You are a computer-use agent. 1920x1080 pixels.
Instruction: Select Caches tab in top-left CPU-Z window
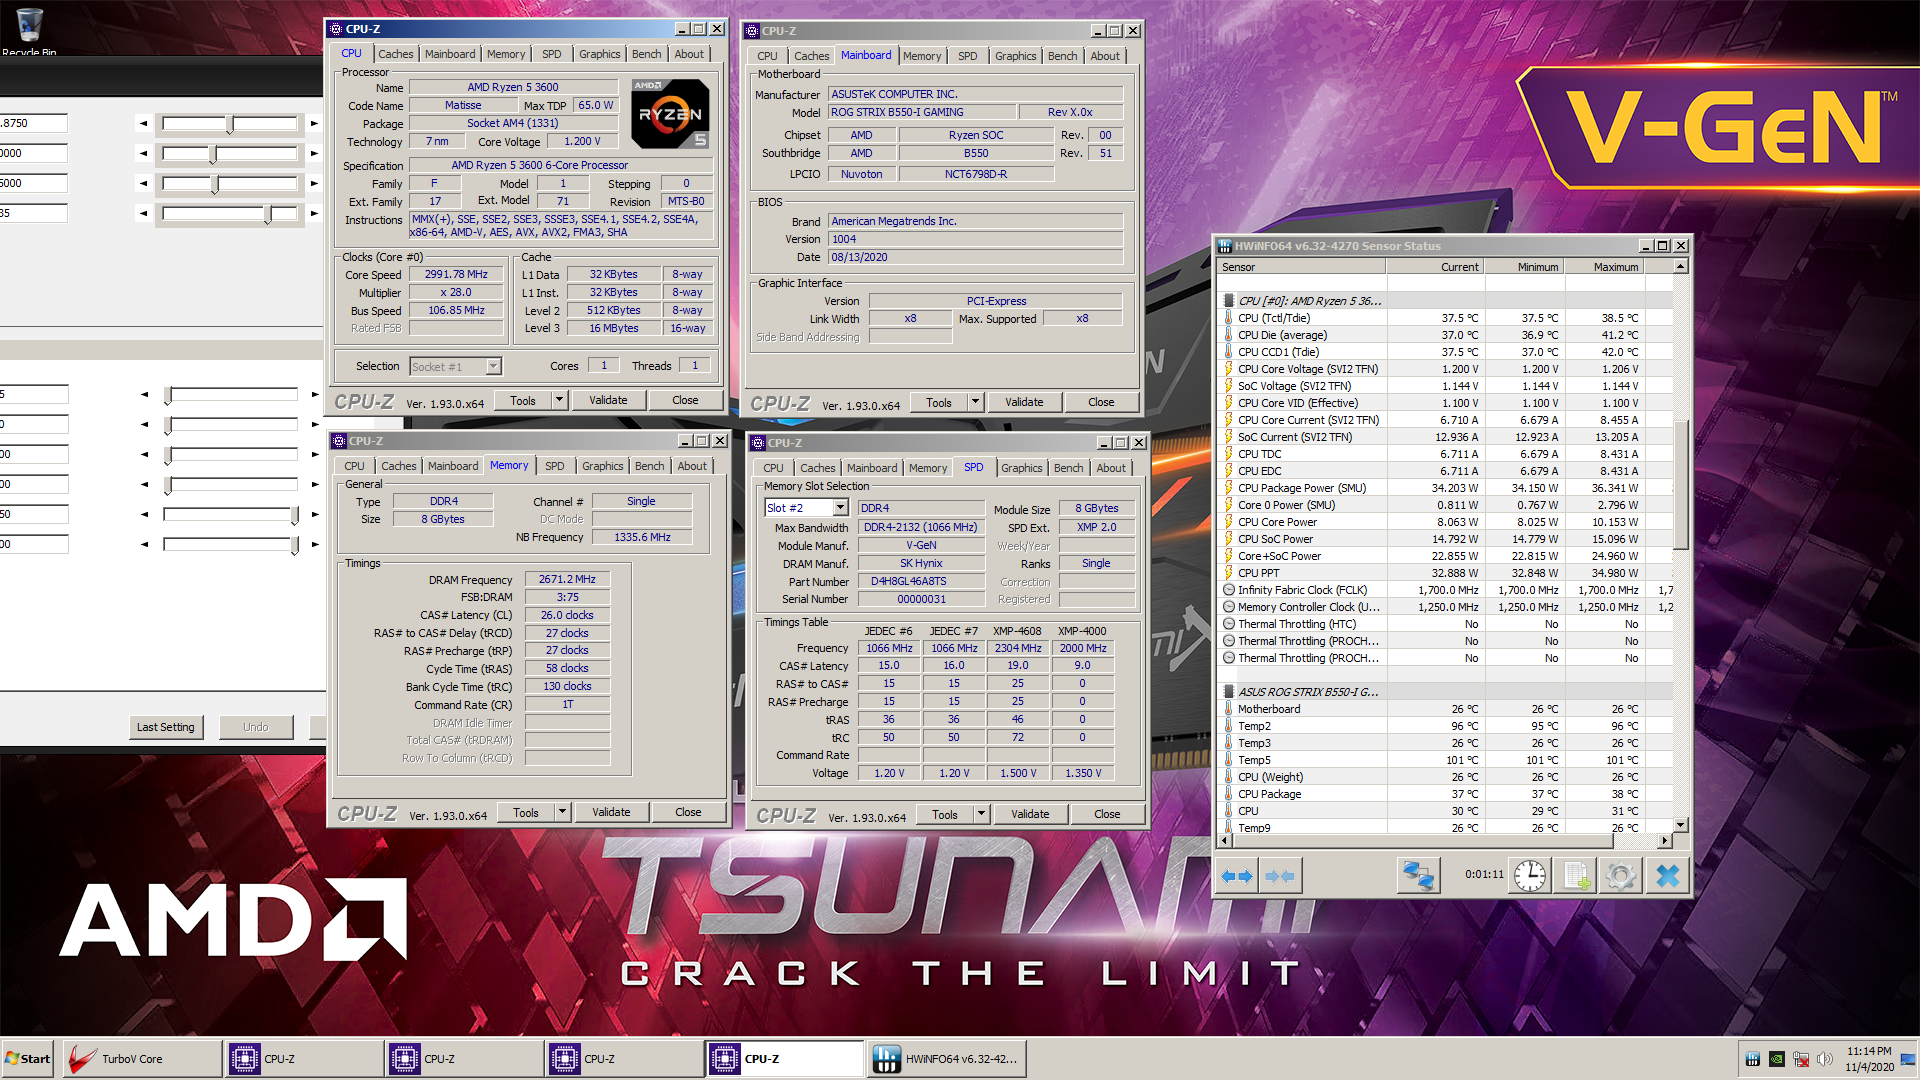coord(395,54)
